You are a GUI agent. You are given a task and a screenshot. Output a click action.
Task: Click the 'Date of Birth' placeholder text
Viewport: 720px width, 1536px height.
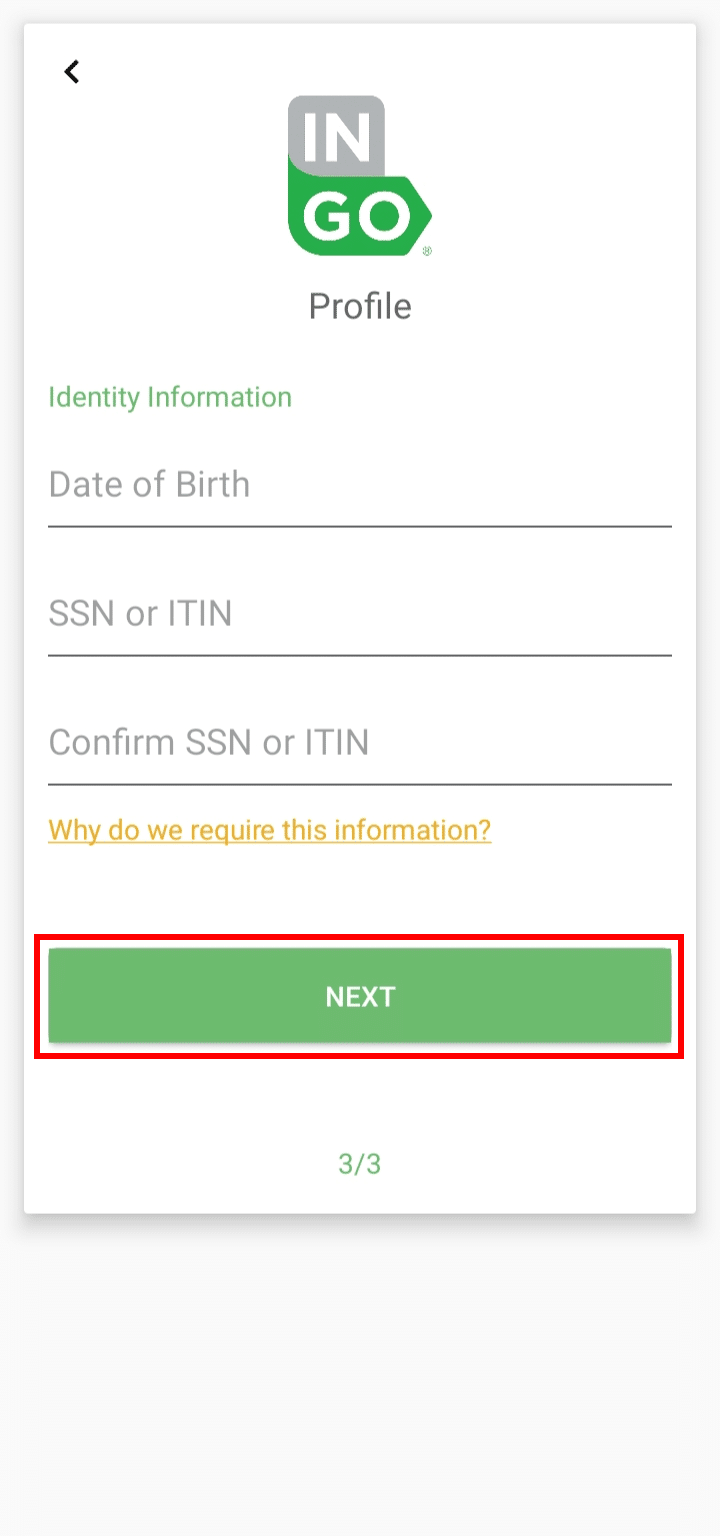(x=149, y=485)
